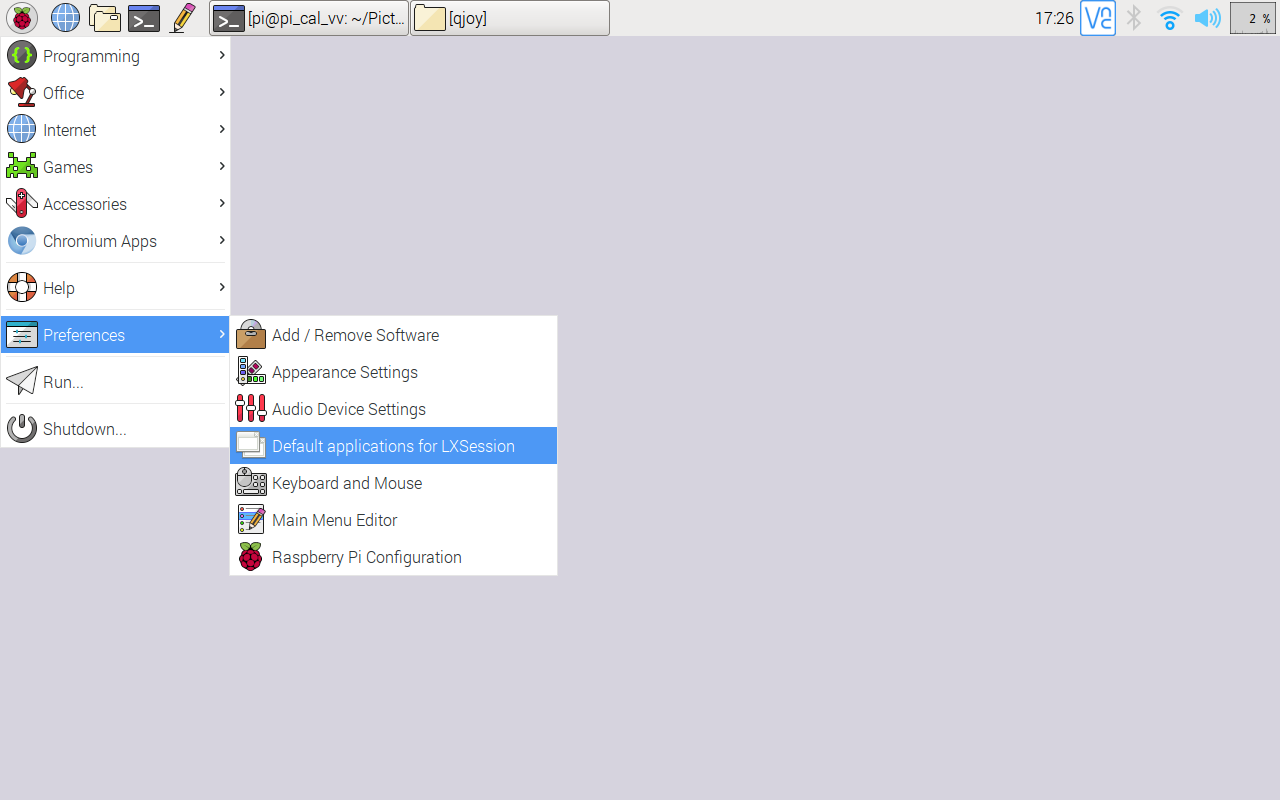The image size is (1280, 800).
Task: Click the Bluetooth icon in the tray
Action: (x=1133, y=17)
